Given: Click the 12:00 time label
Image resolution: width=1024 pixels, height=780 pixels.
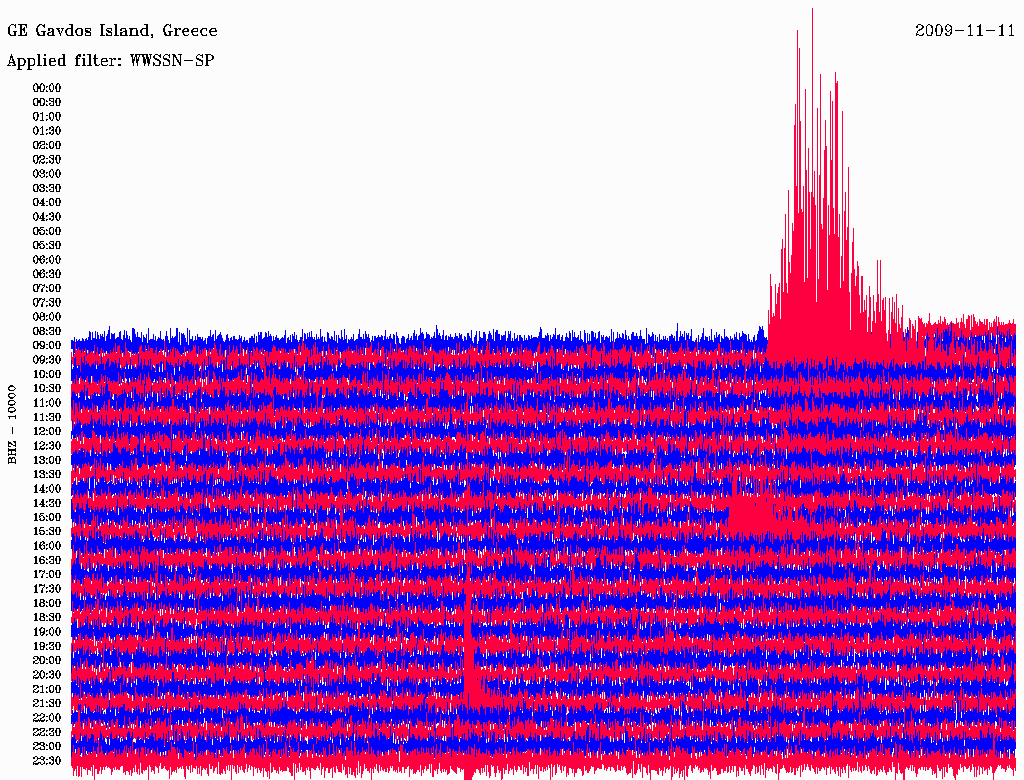Looking at the screenshot, I should [47, 432].
